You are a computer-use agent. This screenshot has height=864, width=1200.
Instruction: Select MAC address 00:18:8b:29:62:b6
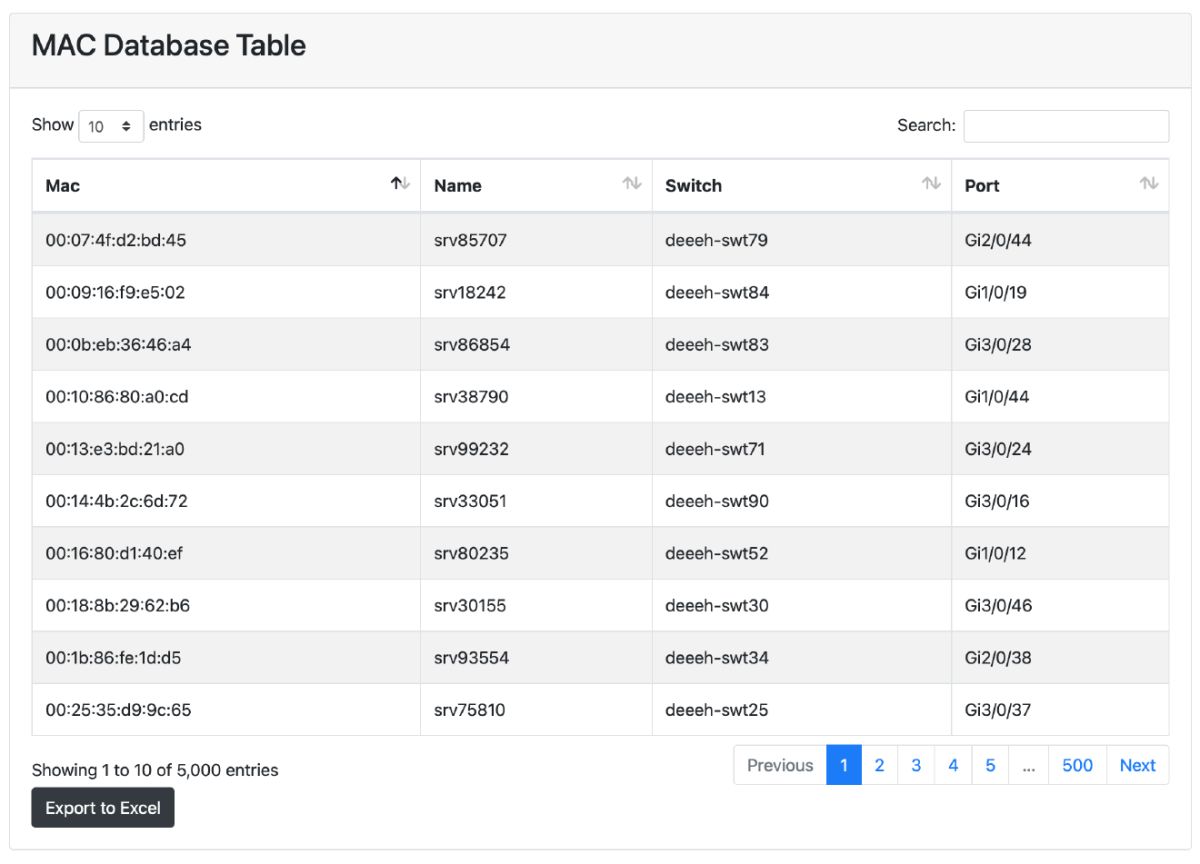tap(118, 605)
